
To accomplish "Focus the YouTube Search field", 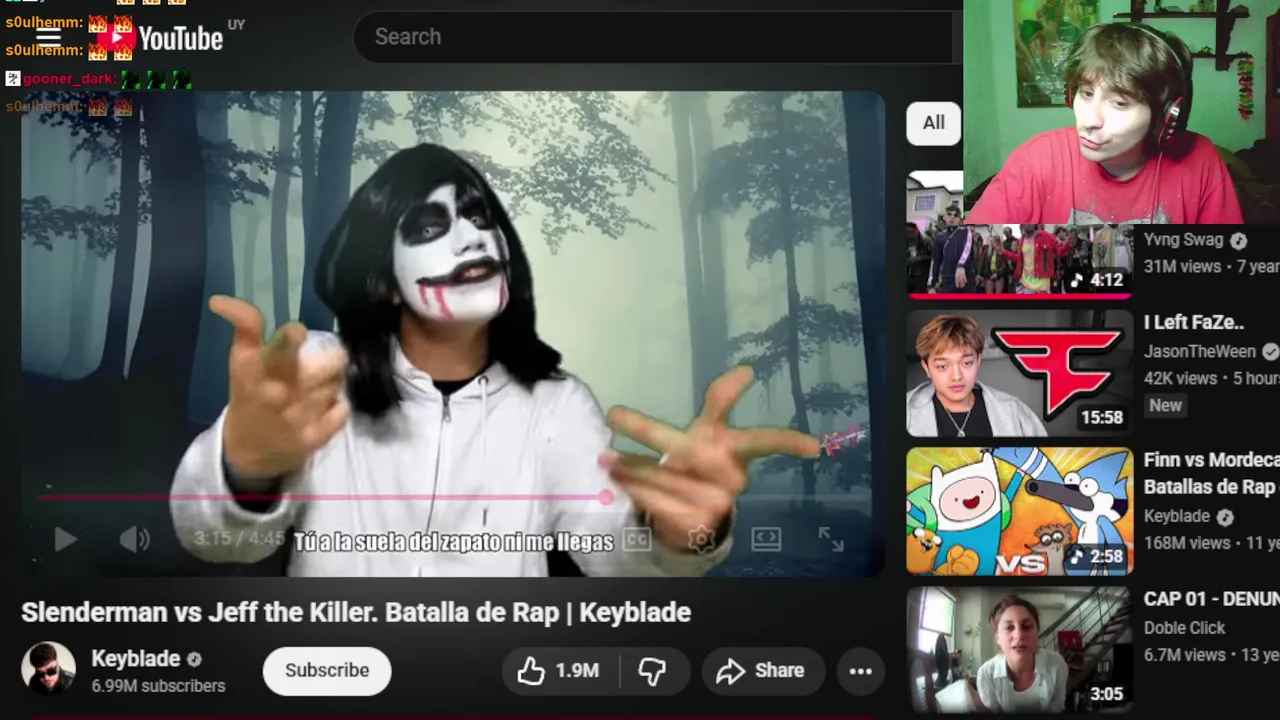I will click(x=655, y=37).
